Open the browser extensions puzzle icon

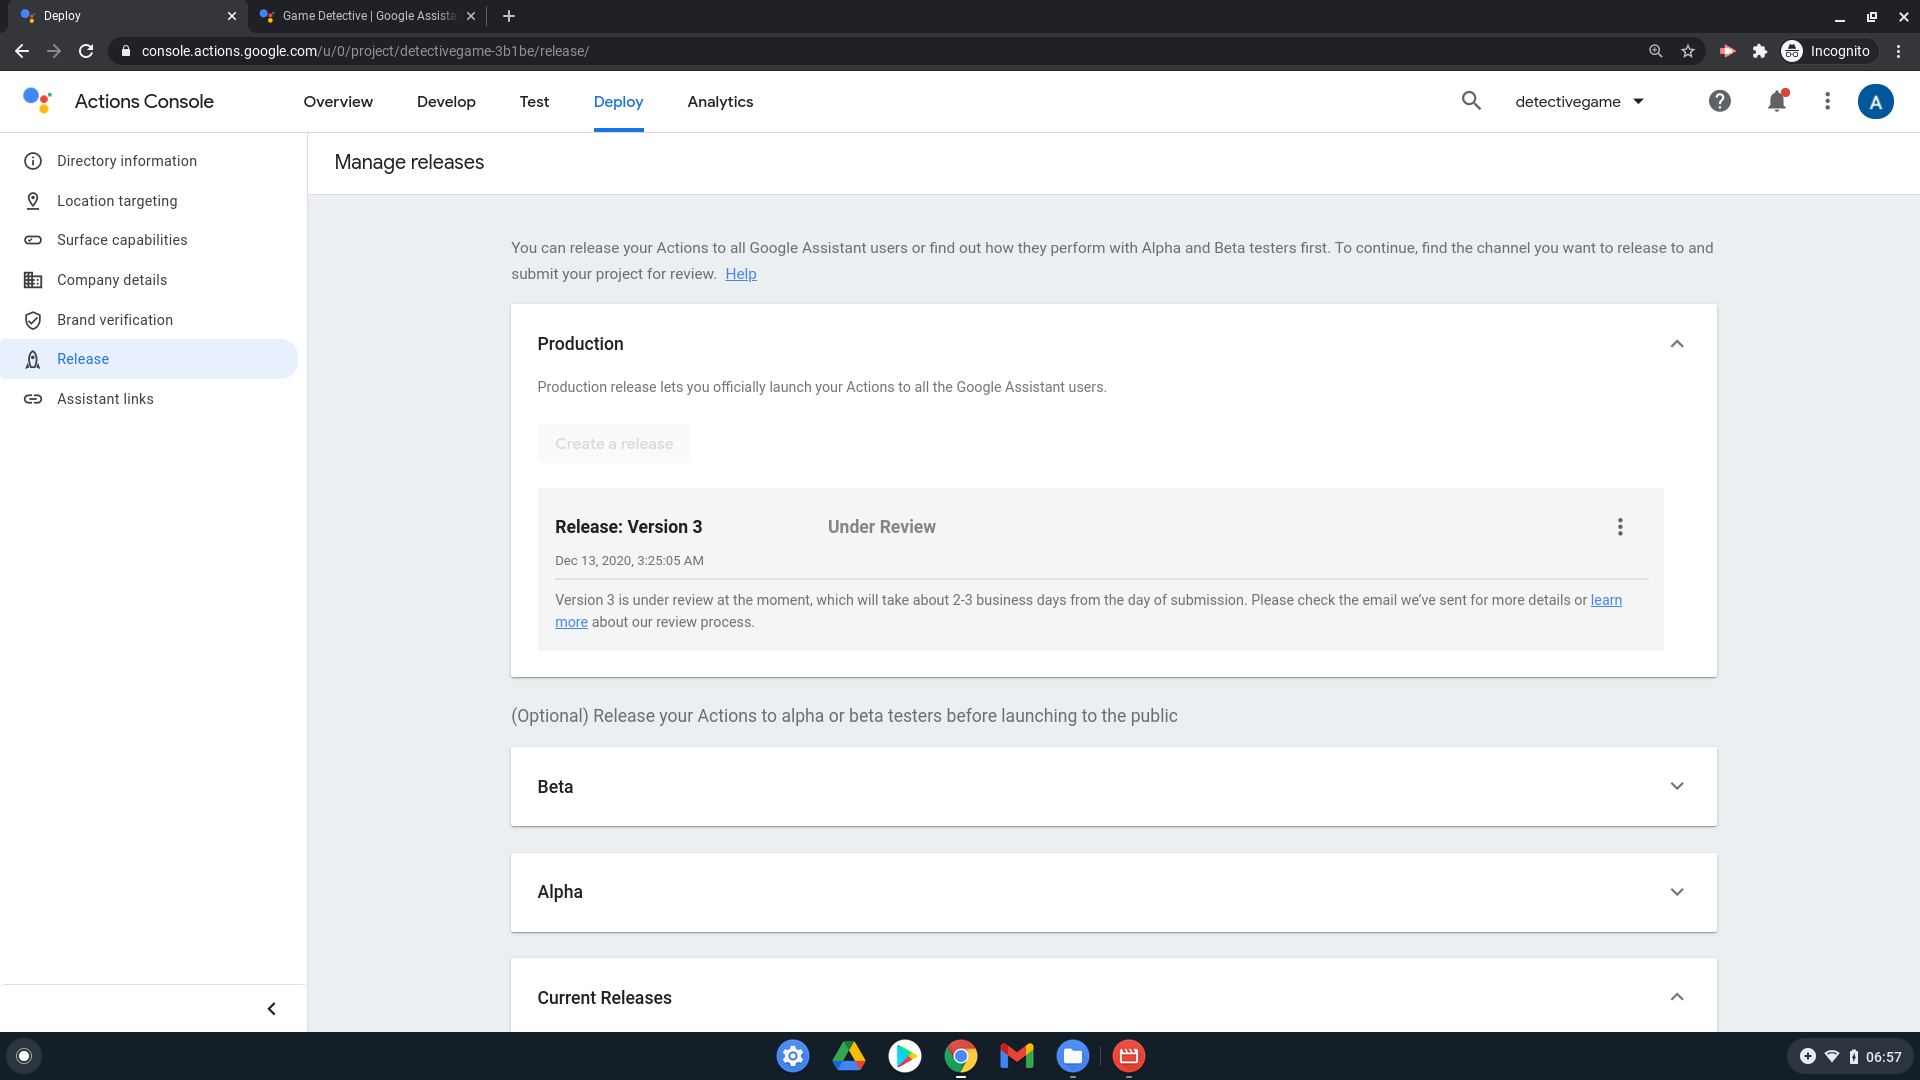[1760, 51]
